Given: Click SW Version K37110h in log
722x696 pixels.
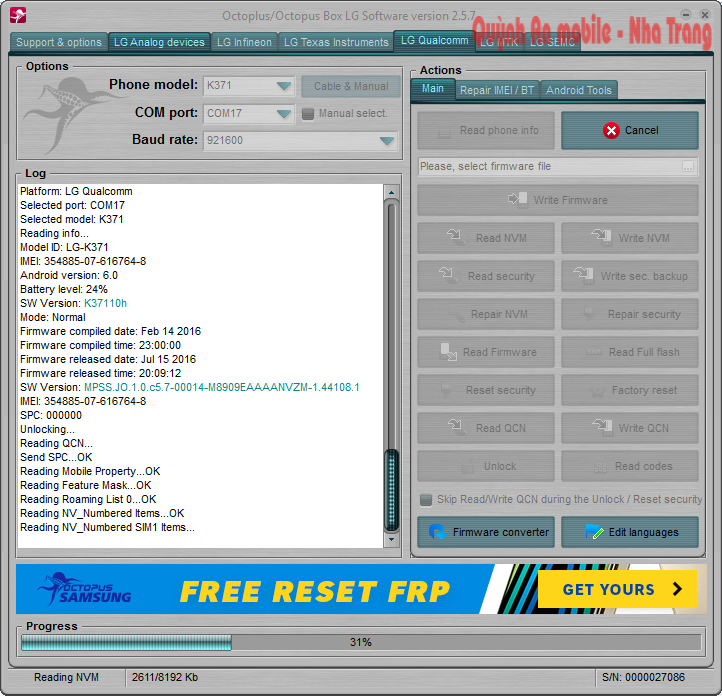Looking at the screenshot, I should point(73,303).
